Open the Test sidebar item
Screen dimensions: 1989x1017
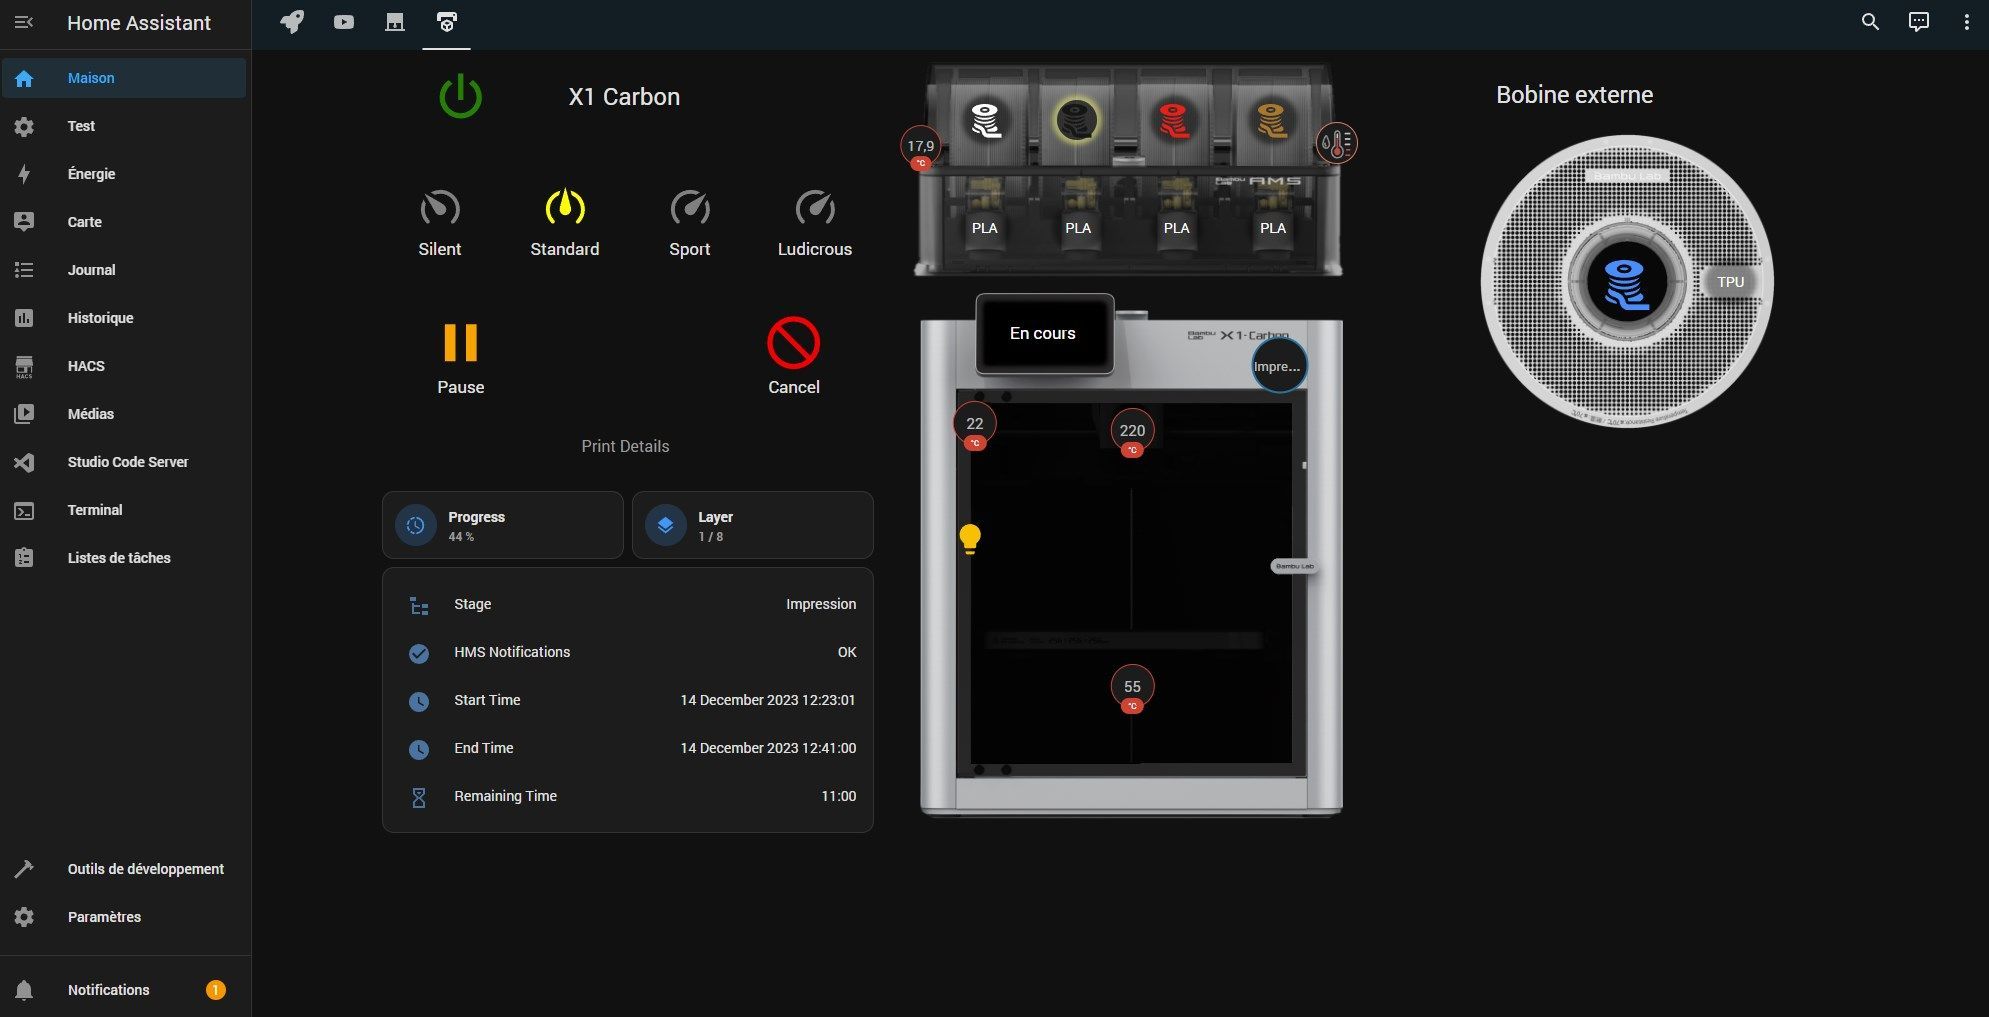click(x=124, y=126)
